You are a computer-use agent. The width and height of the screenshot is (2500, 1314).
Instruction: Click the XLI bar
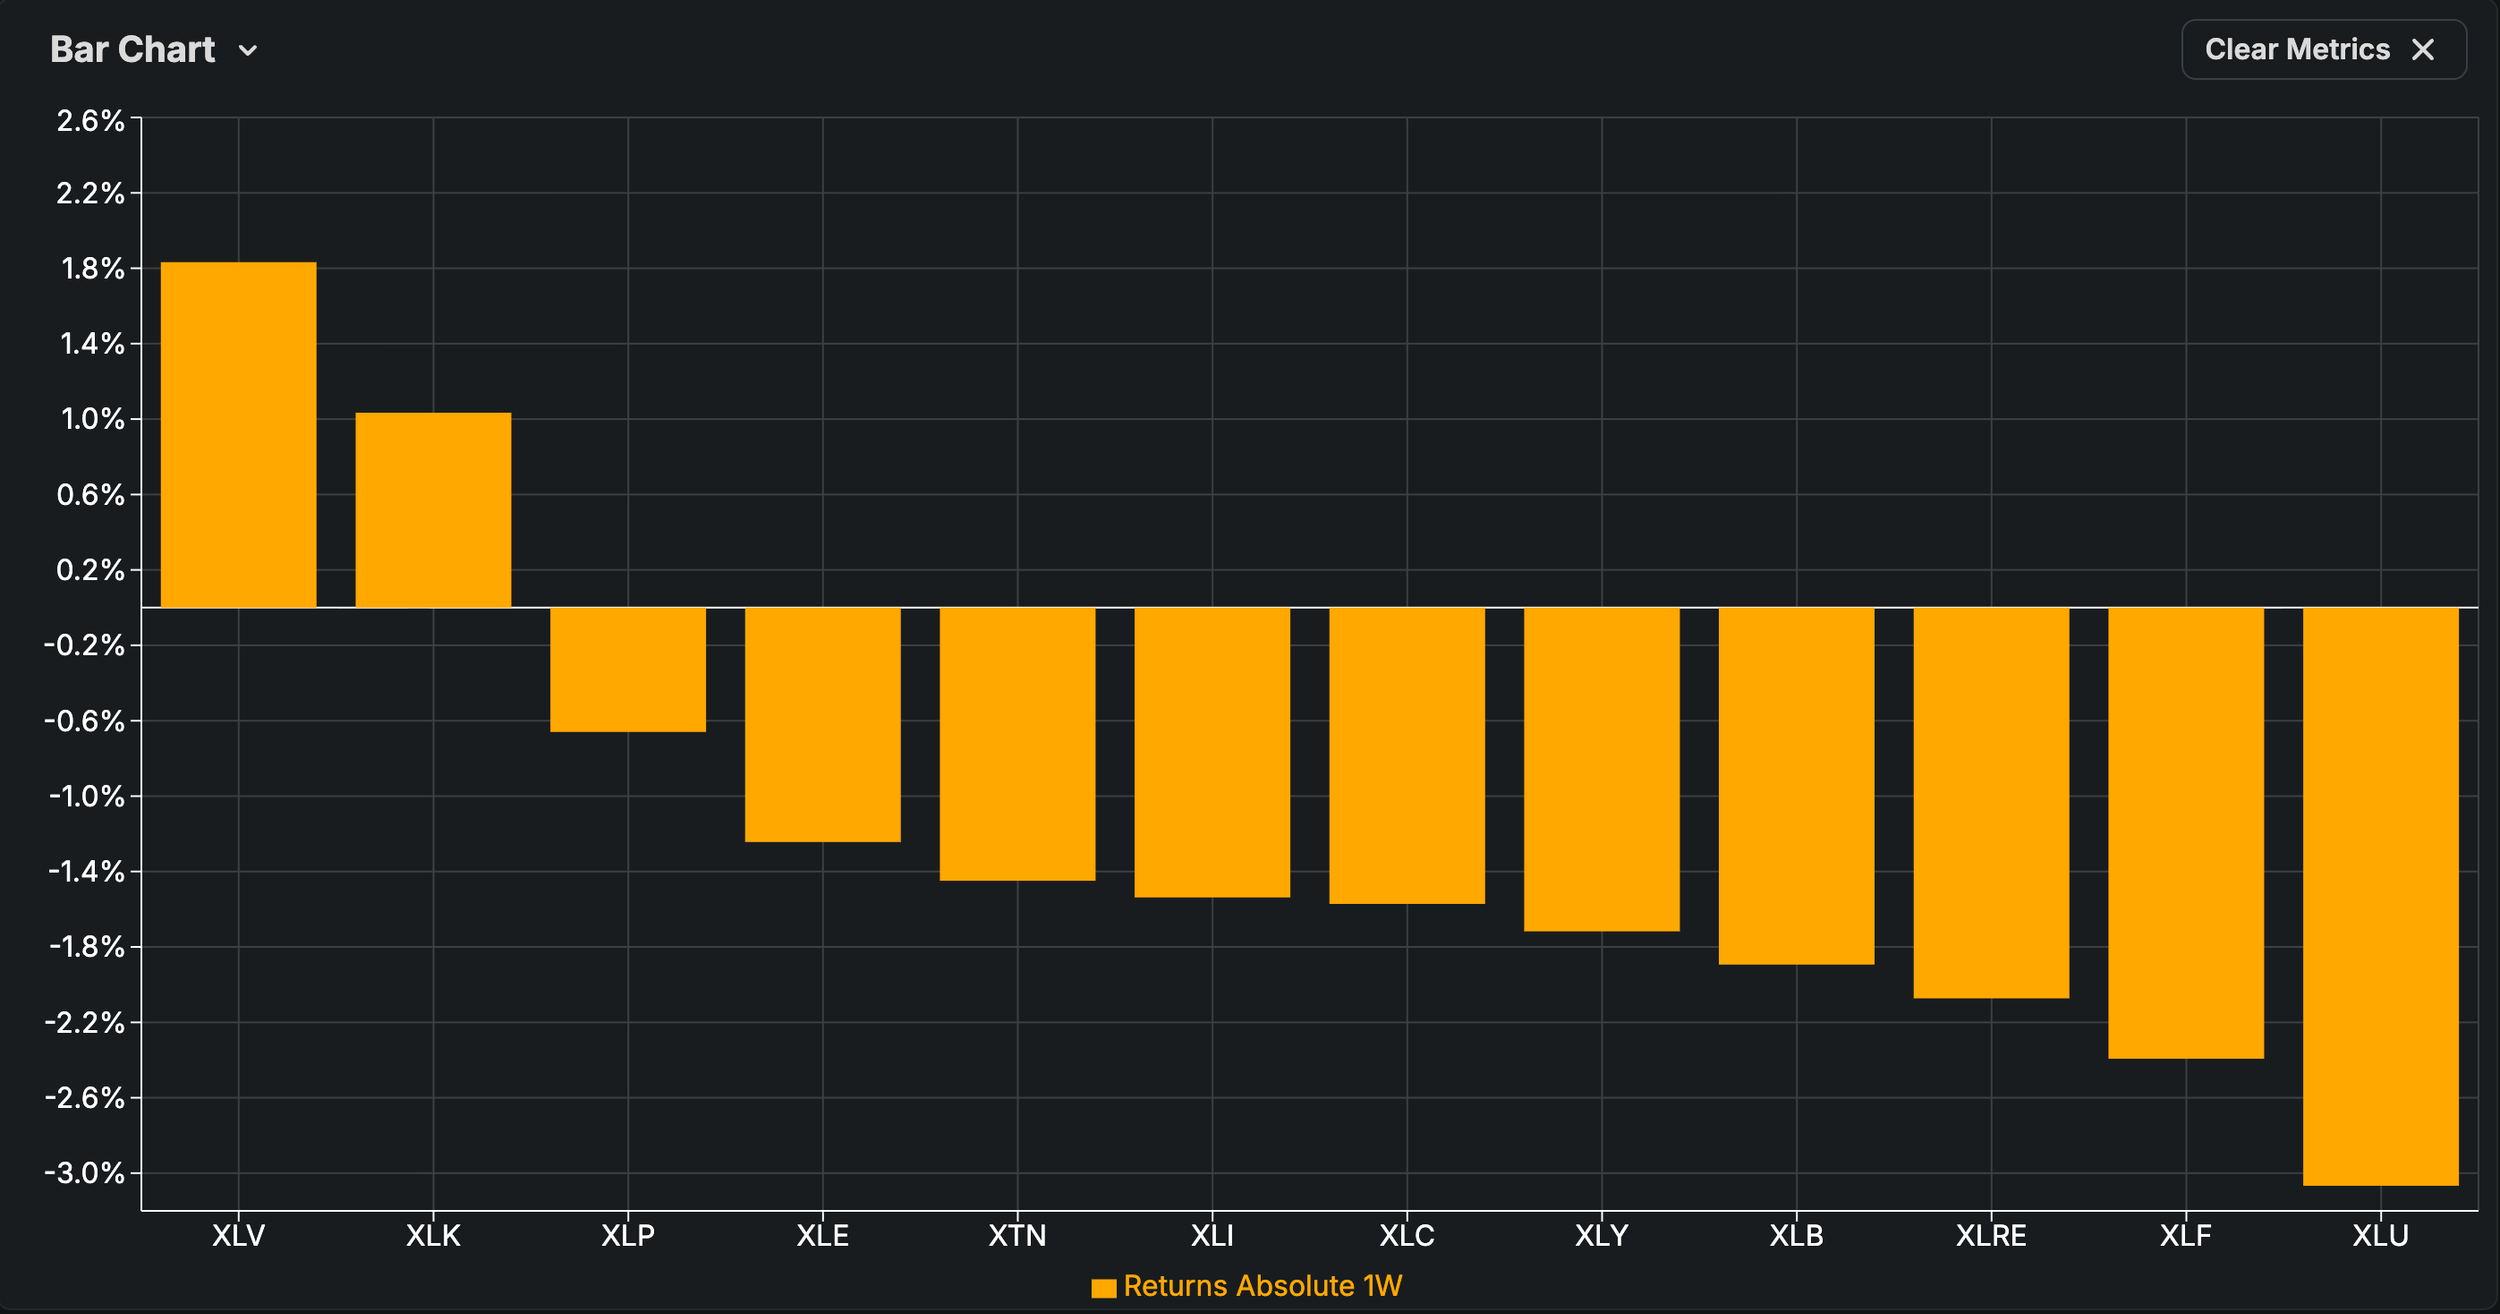(x=1212, y=753)
